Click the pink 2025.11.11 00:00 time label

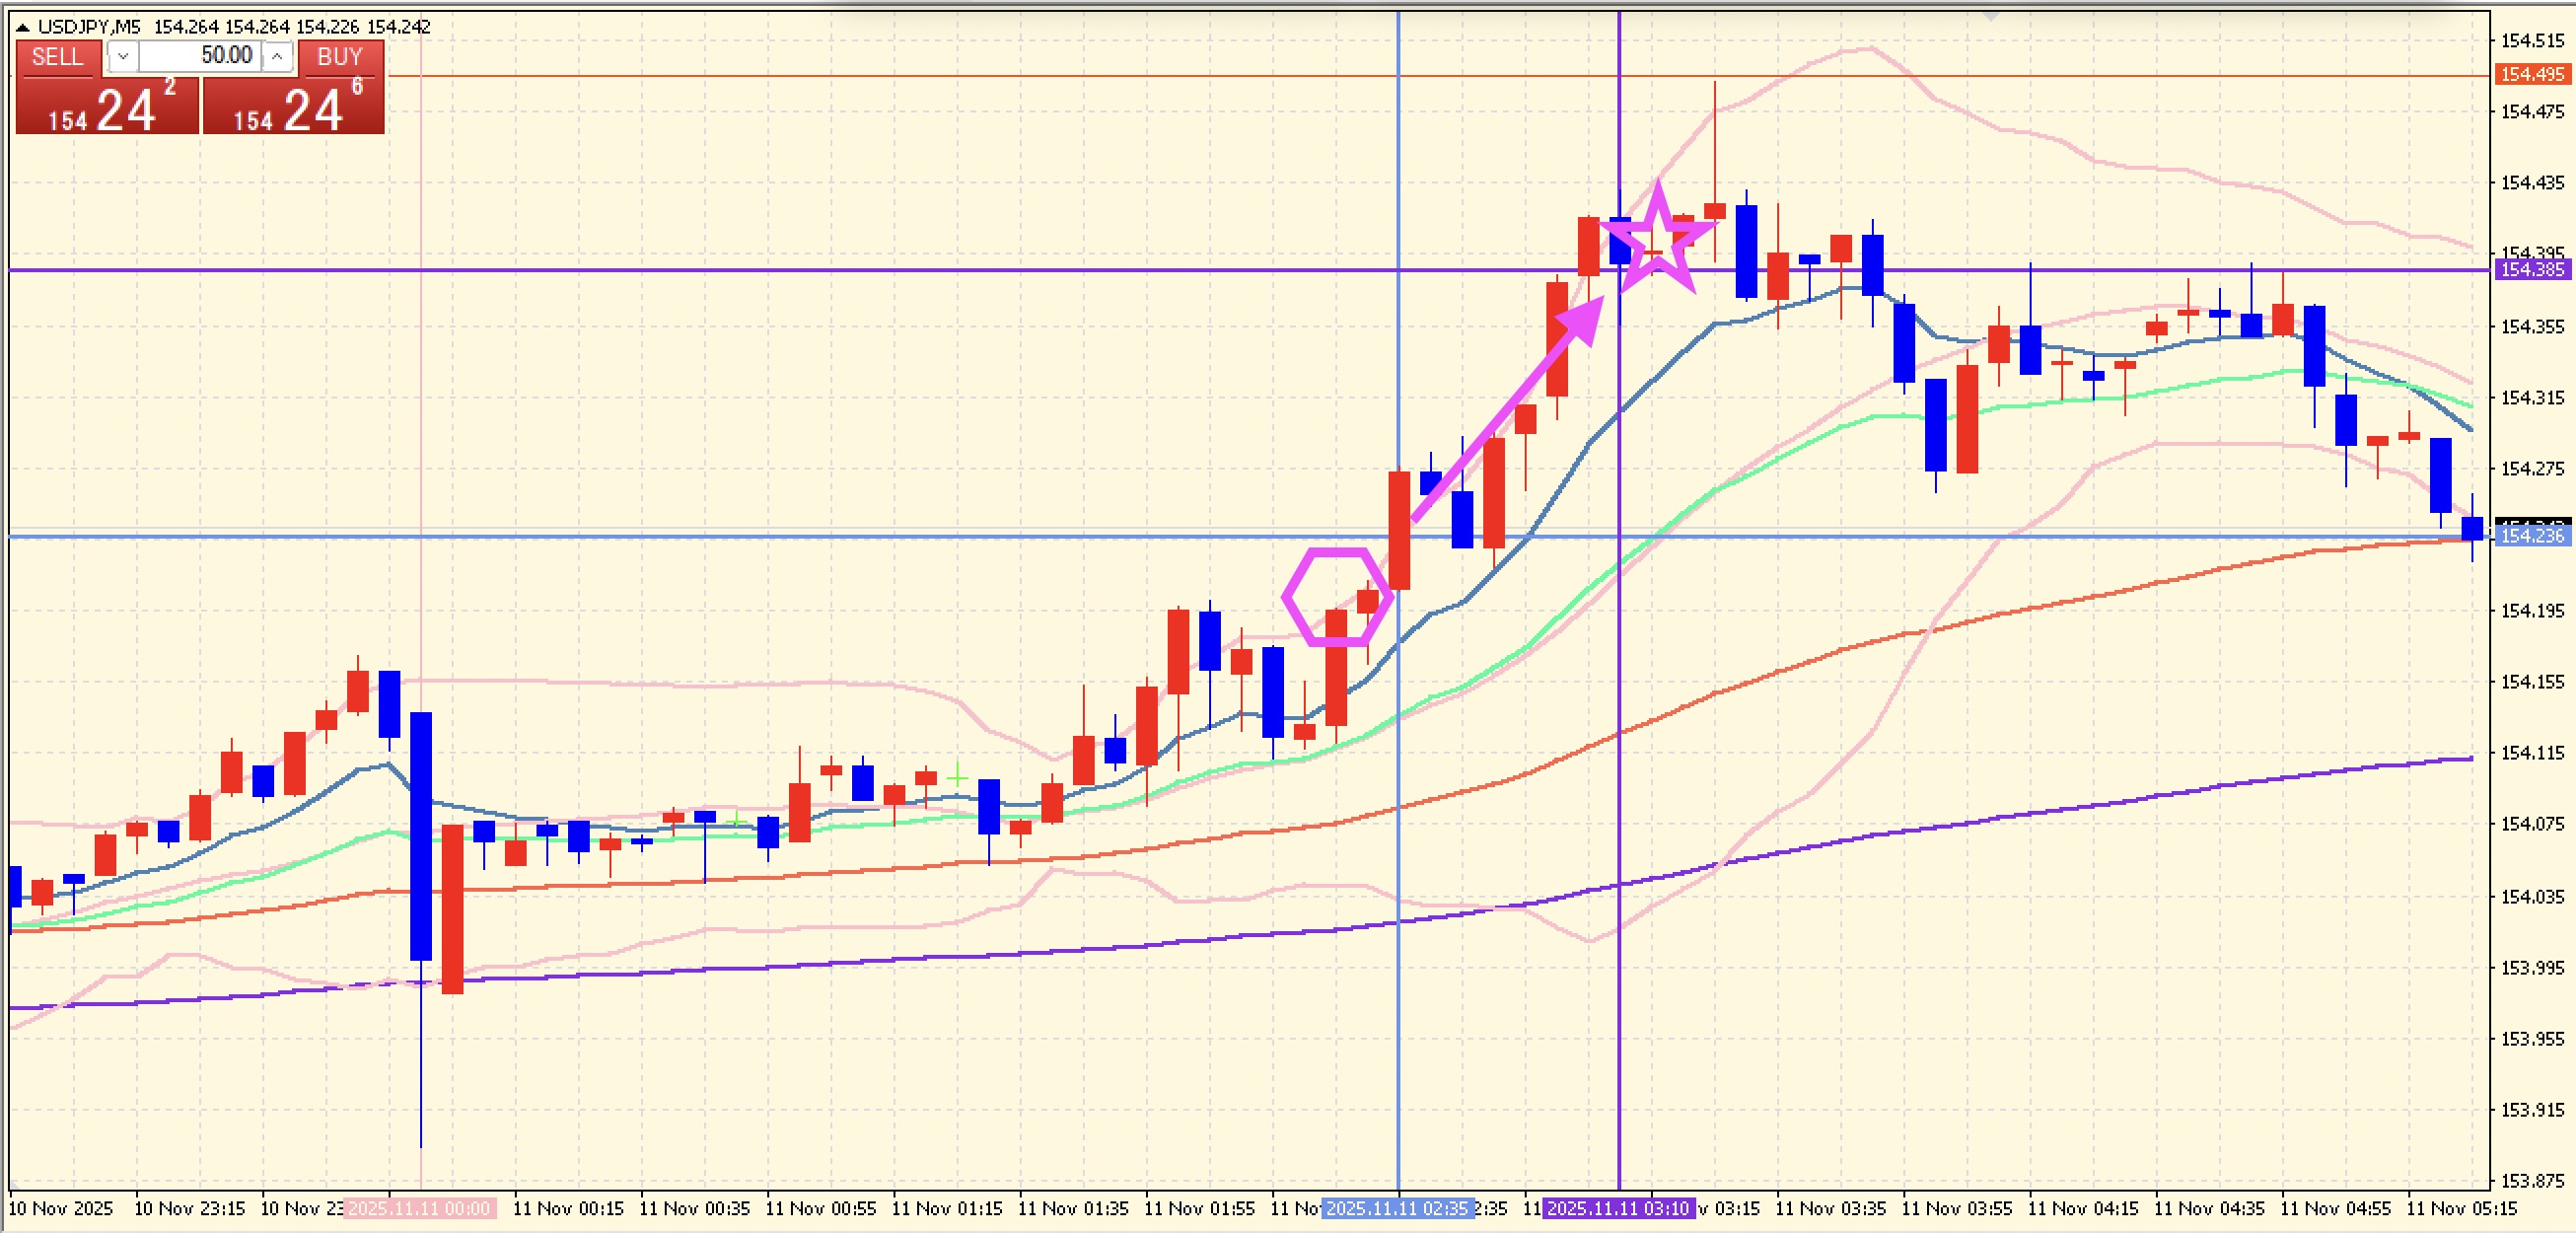click(x=419, y=1208)
